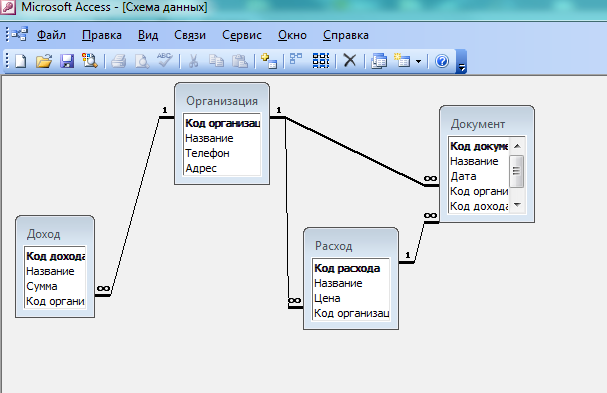This screenshot has width=607, height=393.
Task: Select Название field in Расход table
Action: (x=351, y=283)
